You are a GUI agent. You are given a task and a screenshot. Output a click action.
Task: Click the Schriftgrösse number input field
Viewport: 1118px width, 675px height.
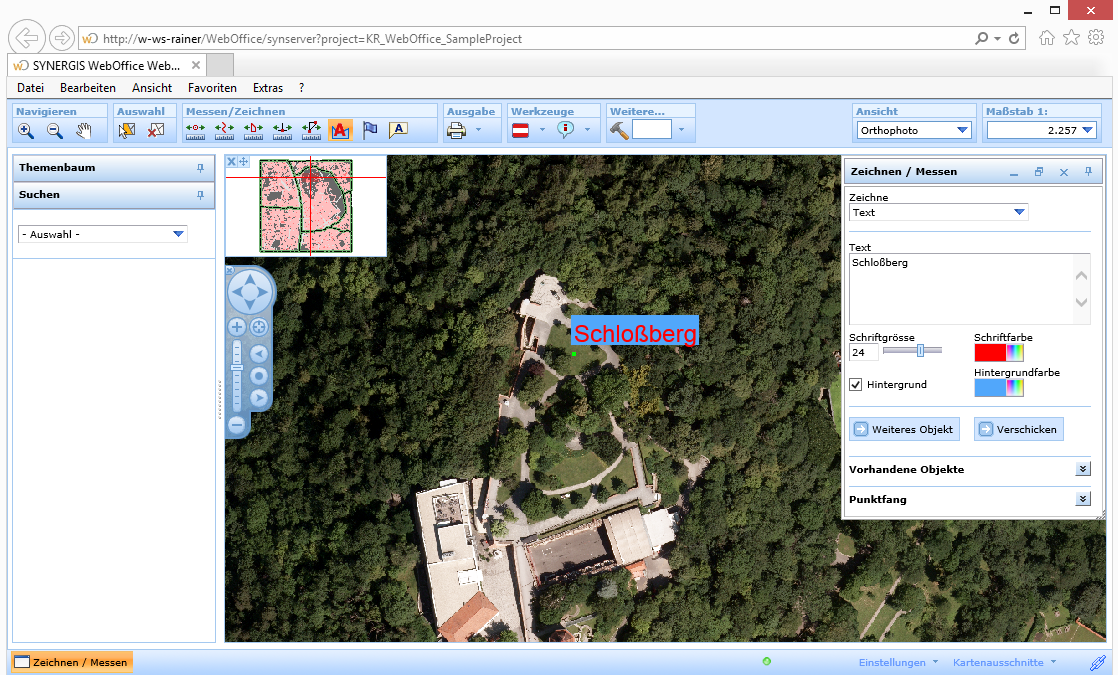click(x=863, y=352)
